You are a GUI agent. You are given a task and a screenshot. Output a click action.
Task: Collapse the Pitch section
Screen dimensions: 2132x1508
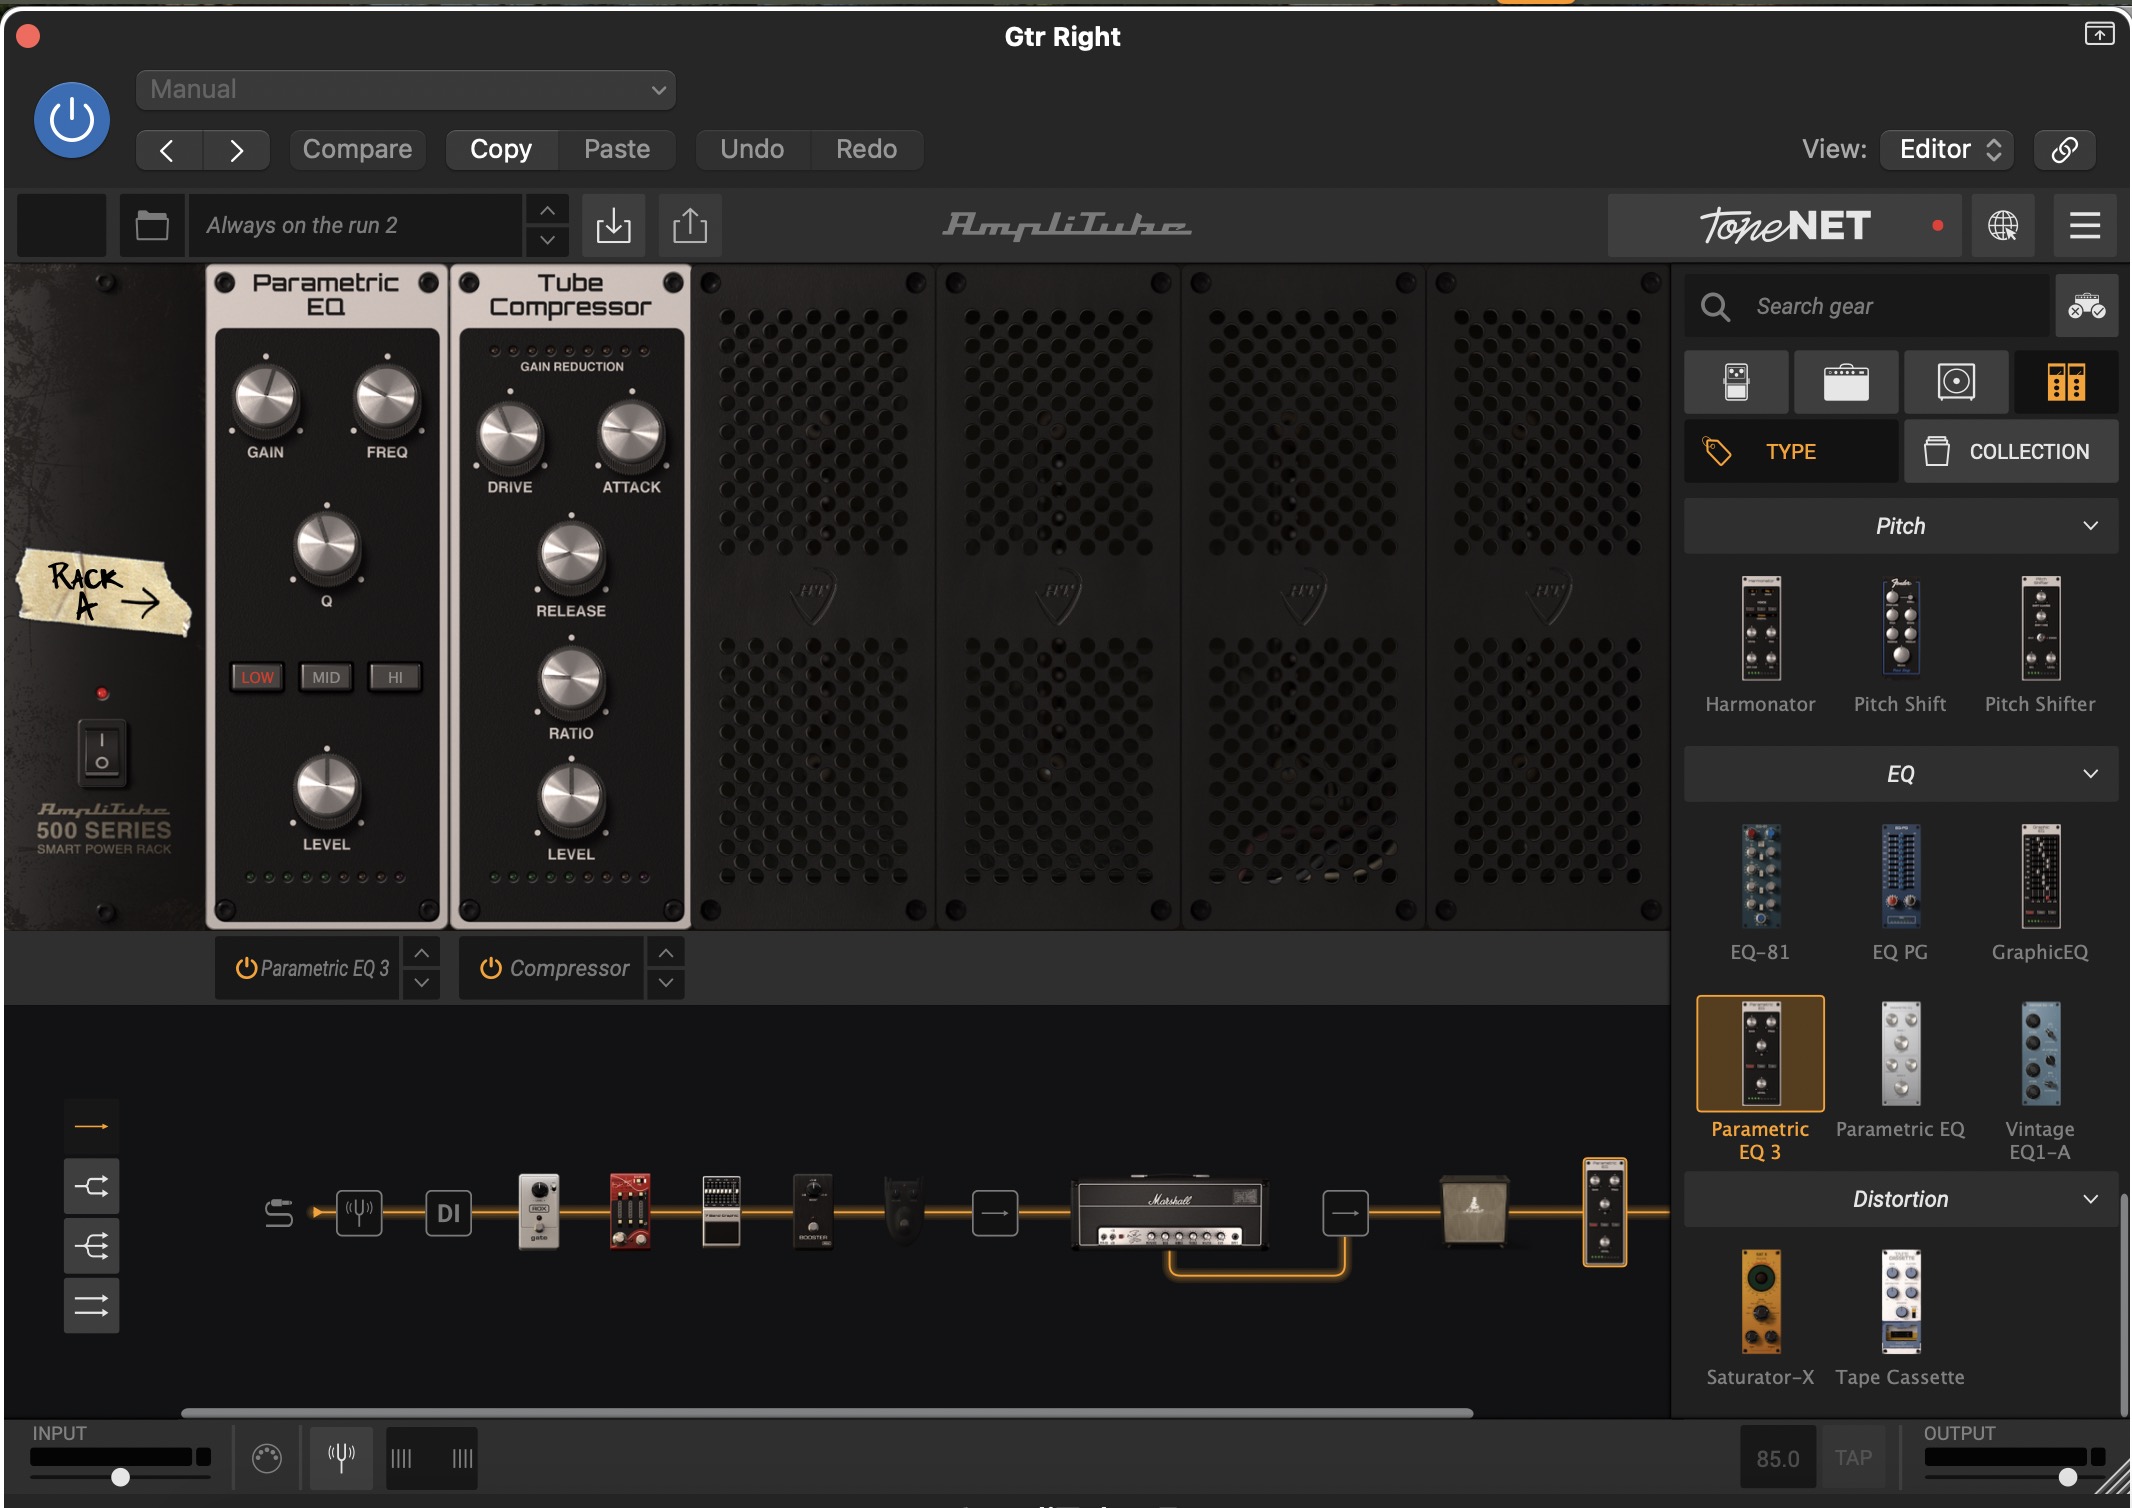[1901, 526]
